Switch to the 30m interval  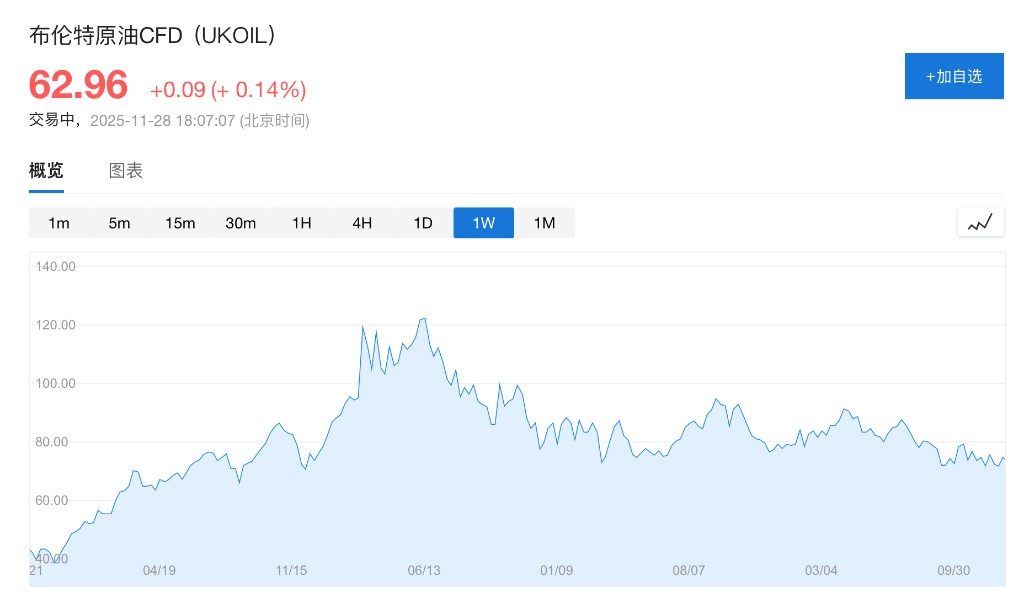(241, 223)
